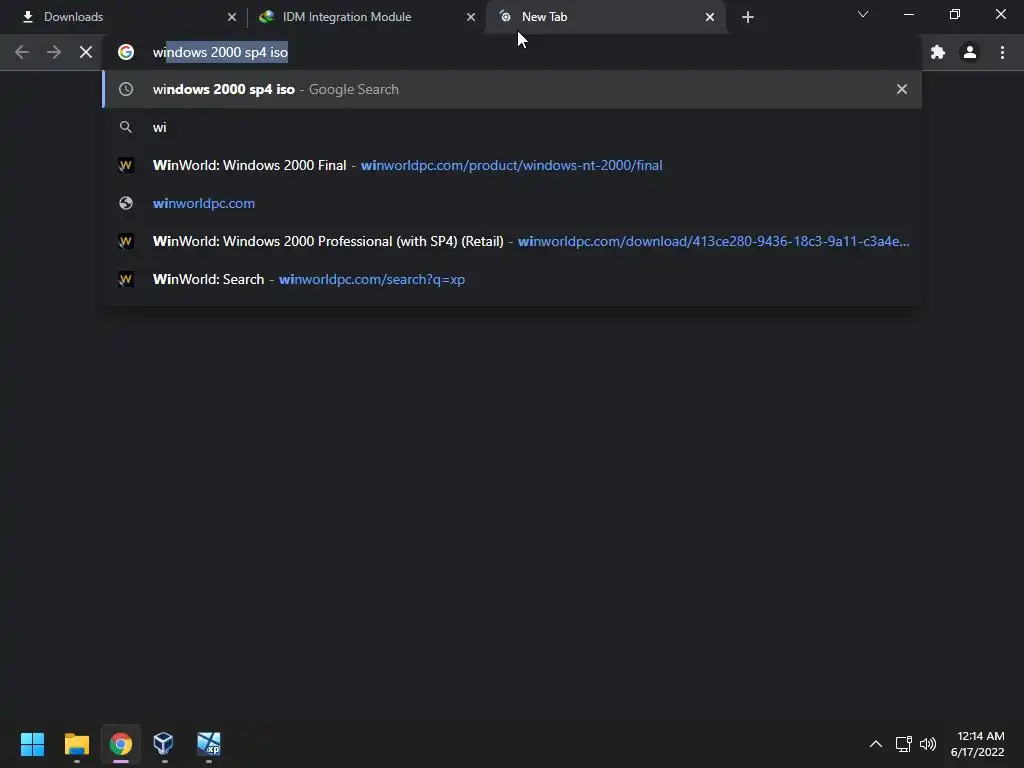Open the Chrome profile icon

(x=970, y=52)
